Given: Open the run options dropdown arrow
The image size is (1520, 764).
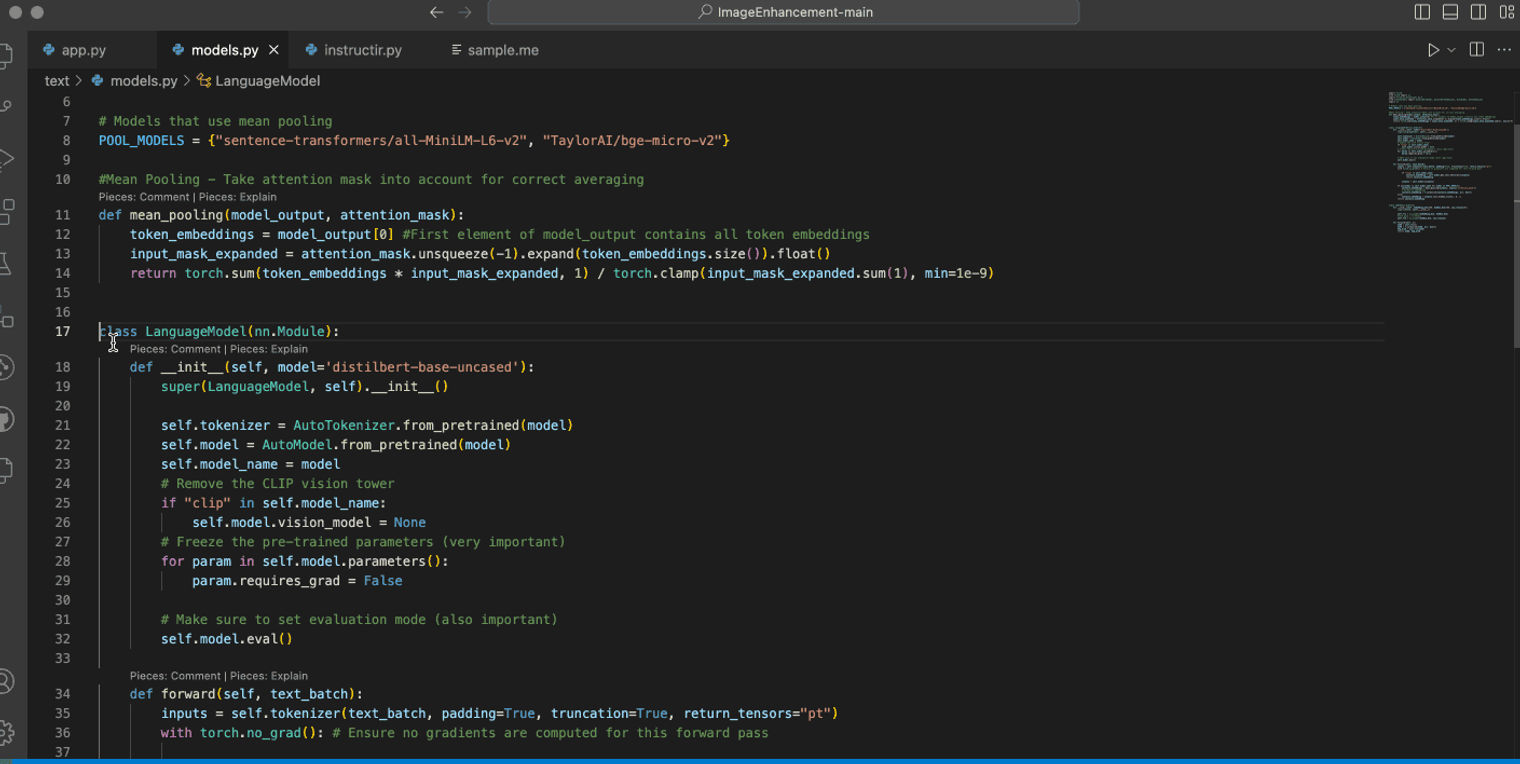Looking at the screenshot, I should pyautogui.click(x=1451, y=50).
